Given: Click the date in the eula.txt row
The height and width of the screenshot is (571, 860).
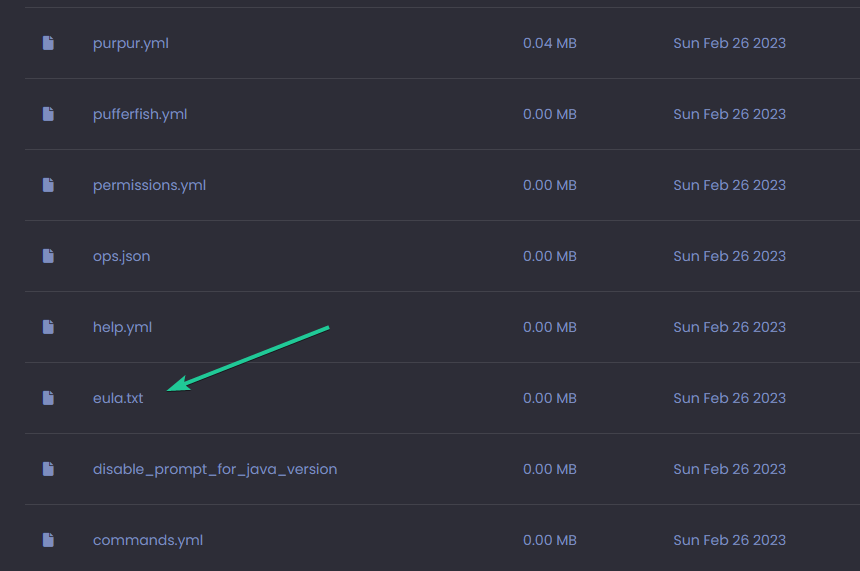Looking at the screenshot, I should point(729,398).
